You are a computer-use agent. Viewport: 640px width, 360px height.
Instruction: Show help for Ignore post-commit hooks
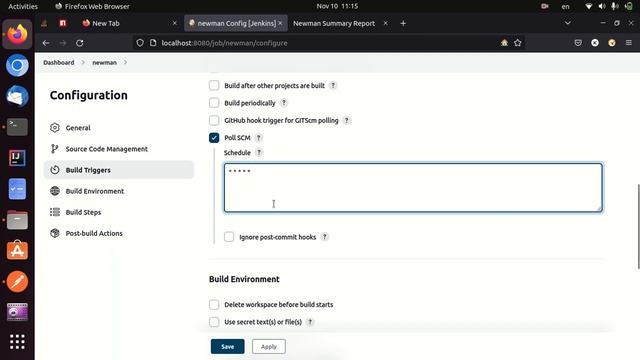[x=324, y=237]
